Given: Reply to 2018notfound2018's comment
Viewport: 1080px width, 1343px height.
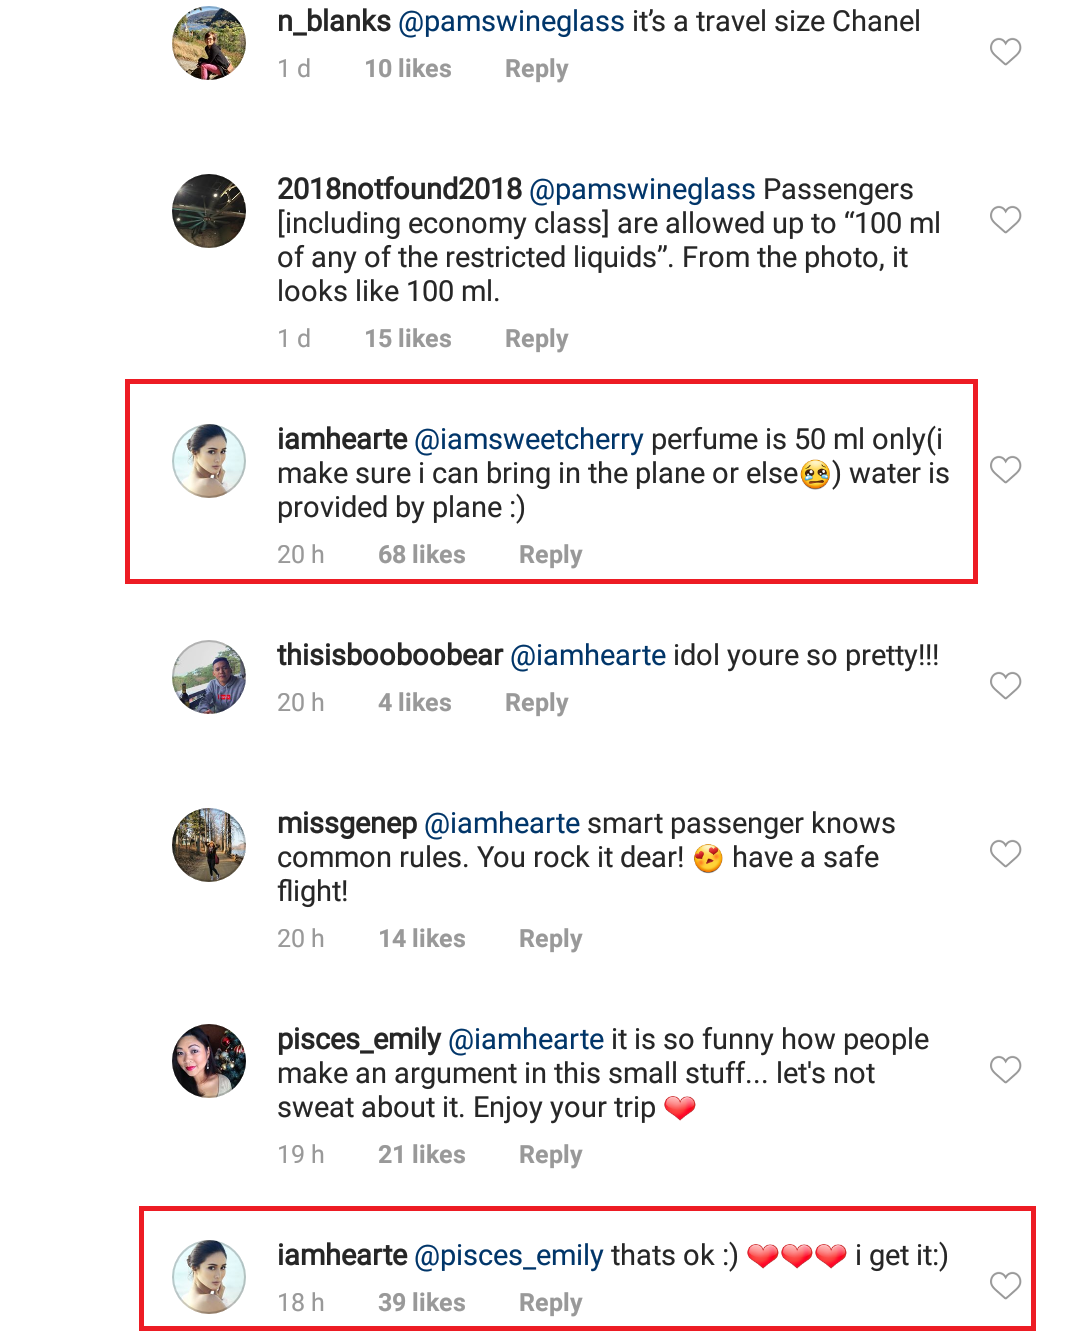Looking at the screenshot, I should [x=536, y=339].
